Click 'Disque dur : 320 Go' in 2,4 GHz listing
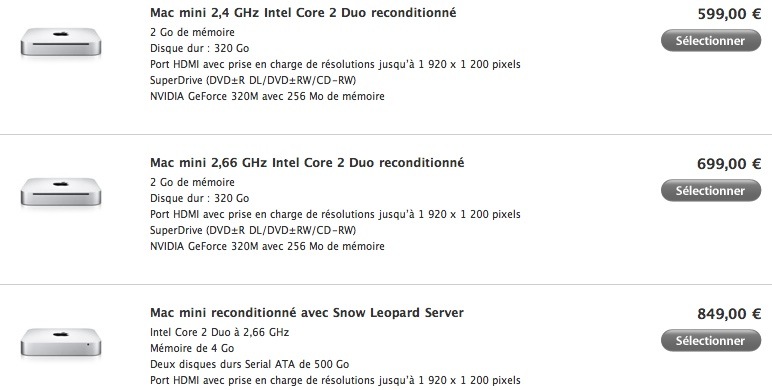 pos(199,48)
